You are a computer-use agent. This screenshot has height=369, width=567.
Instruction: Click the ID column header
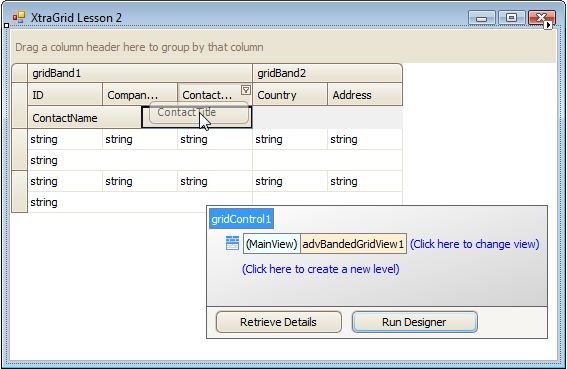[65, 95]
